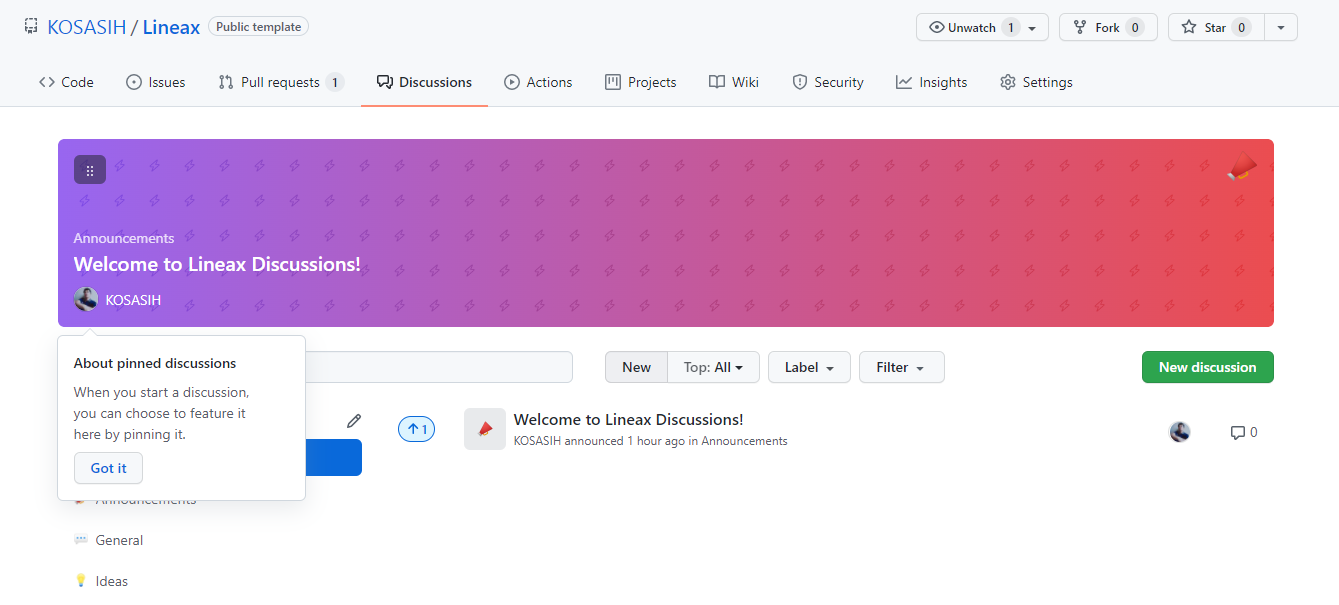Upvote the Welcome to Lineax discussion

416,430
